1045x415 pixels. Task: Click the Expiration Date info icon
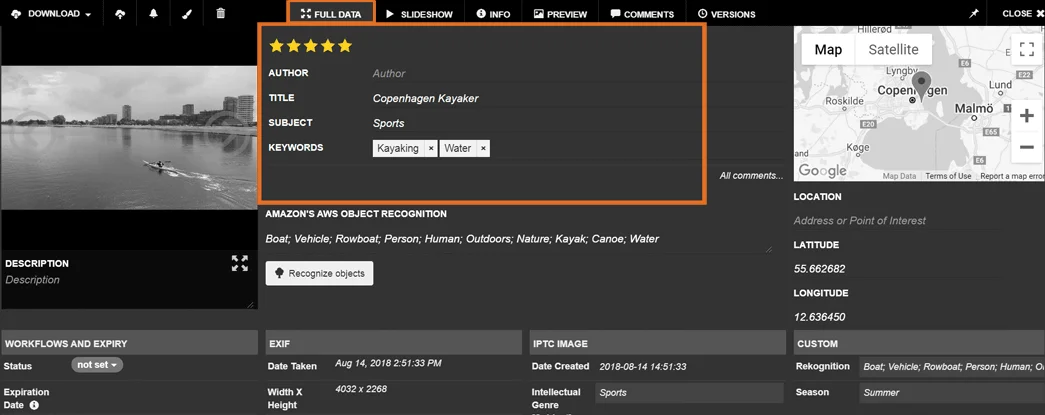[x=34, y=404]
